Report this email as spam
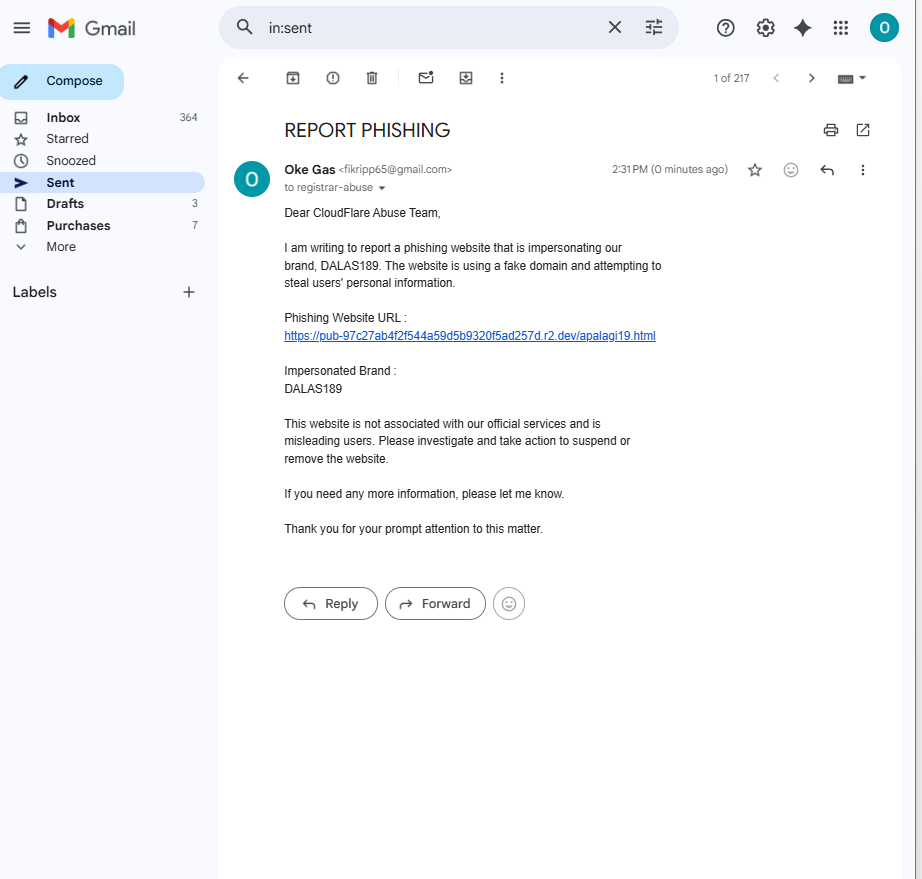Viewport: 922px width, 879px height. [333, 78]
